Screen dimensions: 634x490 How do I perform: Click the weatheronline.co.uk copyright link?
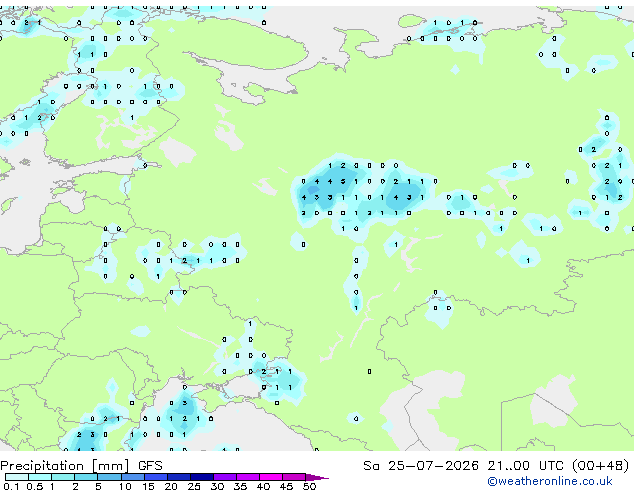[x=550, y=481]
